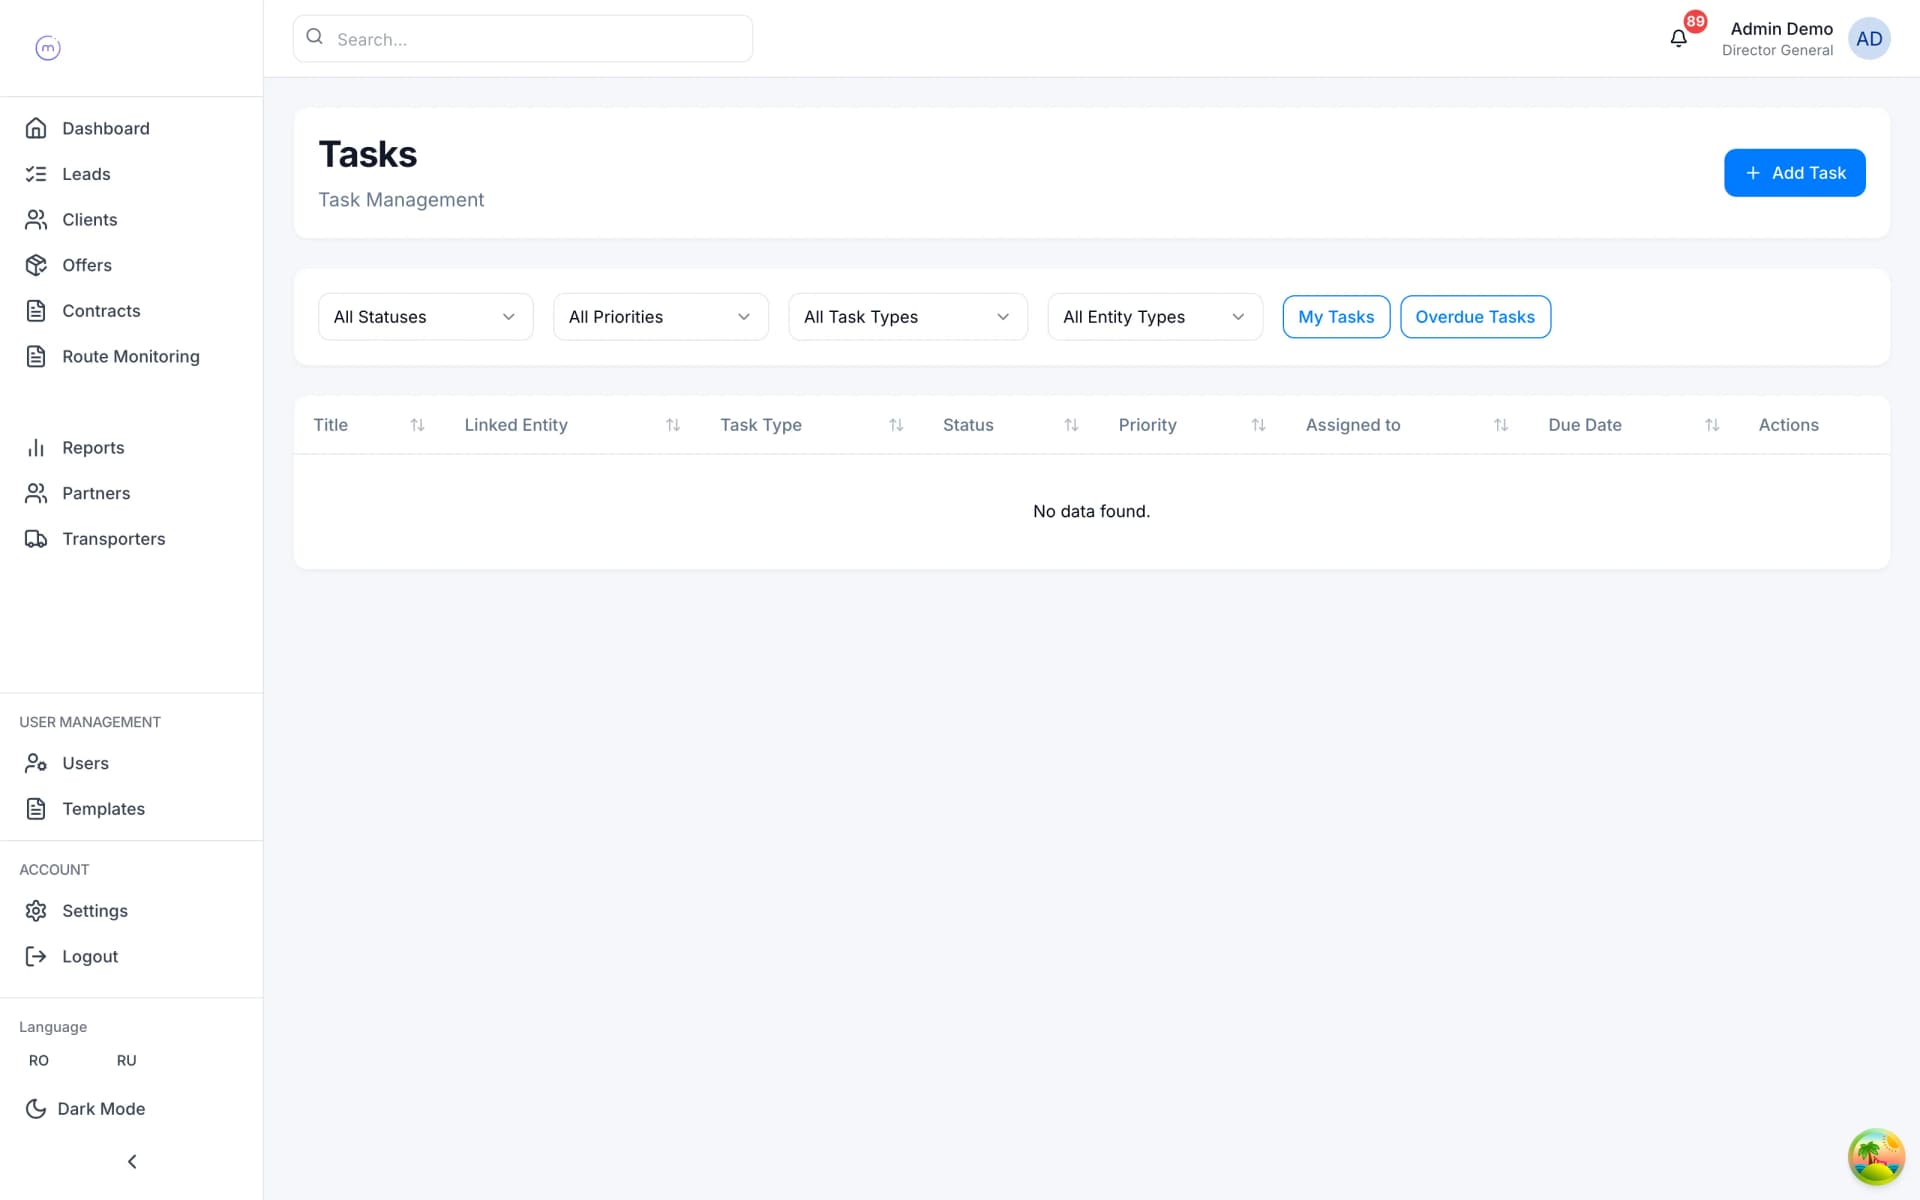Sort by Title column arrows
Viewport: 1920px width, 1200px height.
point(417,425)
